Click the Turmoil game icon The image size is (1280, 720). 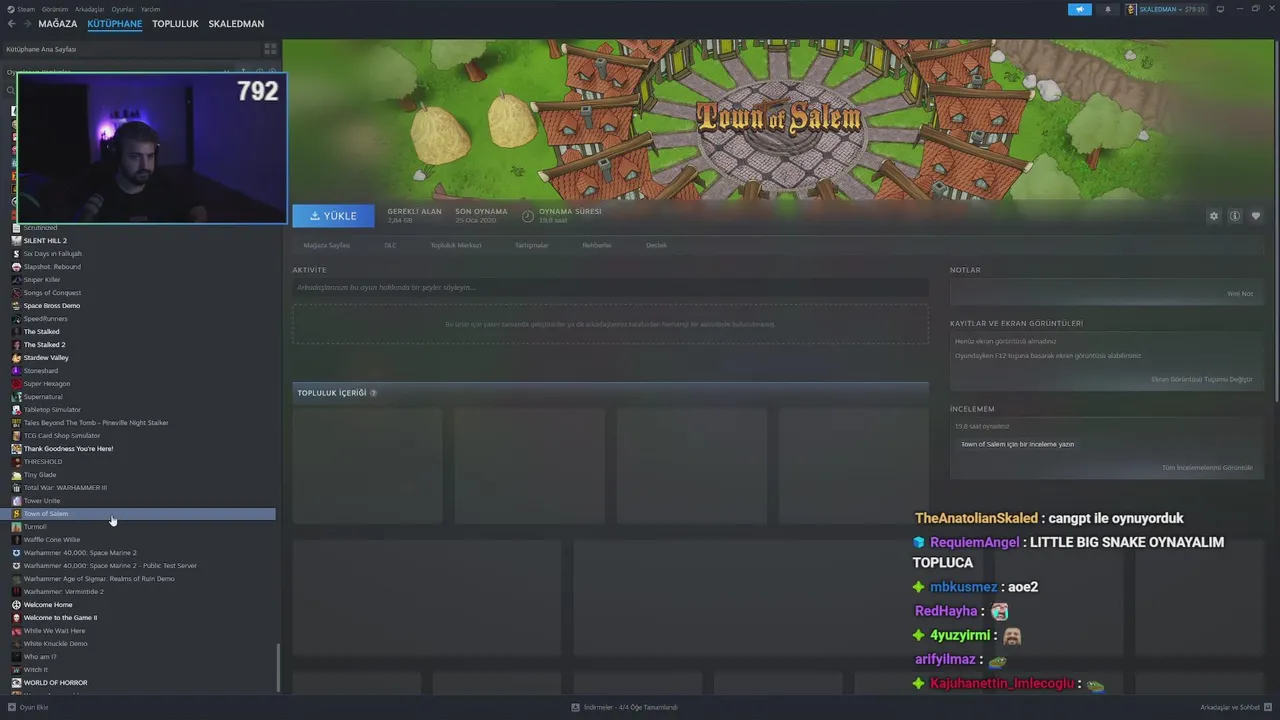(x=16, y=527)
